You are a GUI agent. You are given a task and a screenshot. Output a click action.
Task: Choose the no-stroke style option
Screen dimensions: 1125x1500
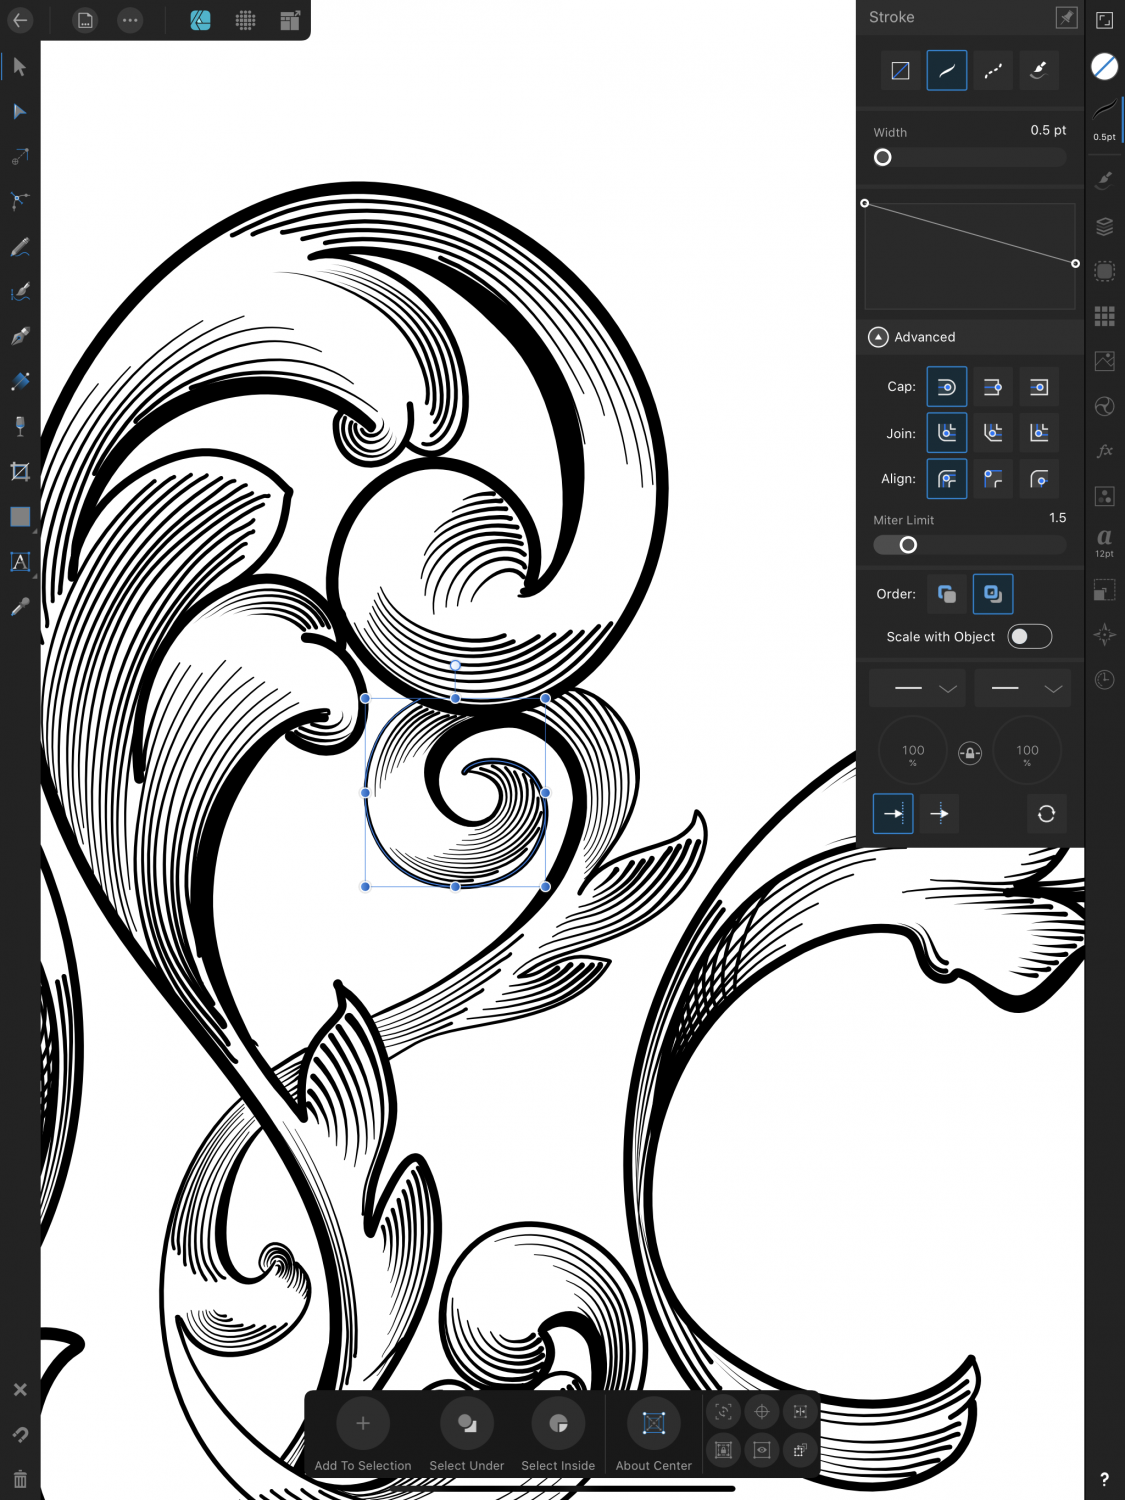[x=900, y=70]
